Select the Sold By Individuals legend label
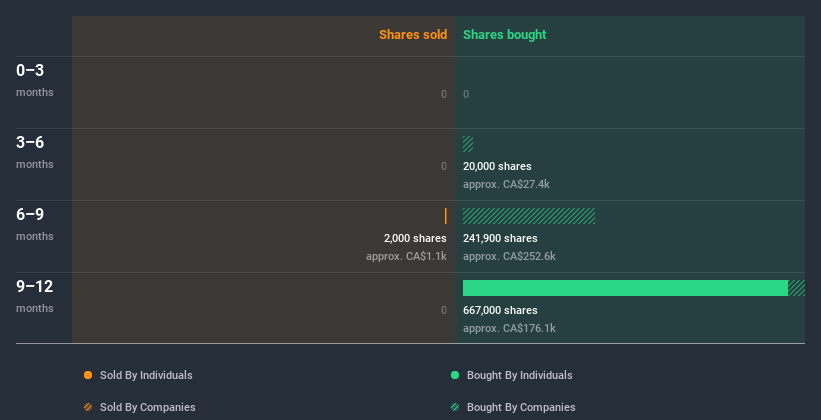This screenshot has height=420, width=821. (x=146, y=375)
